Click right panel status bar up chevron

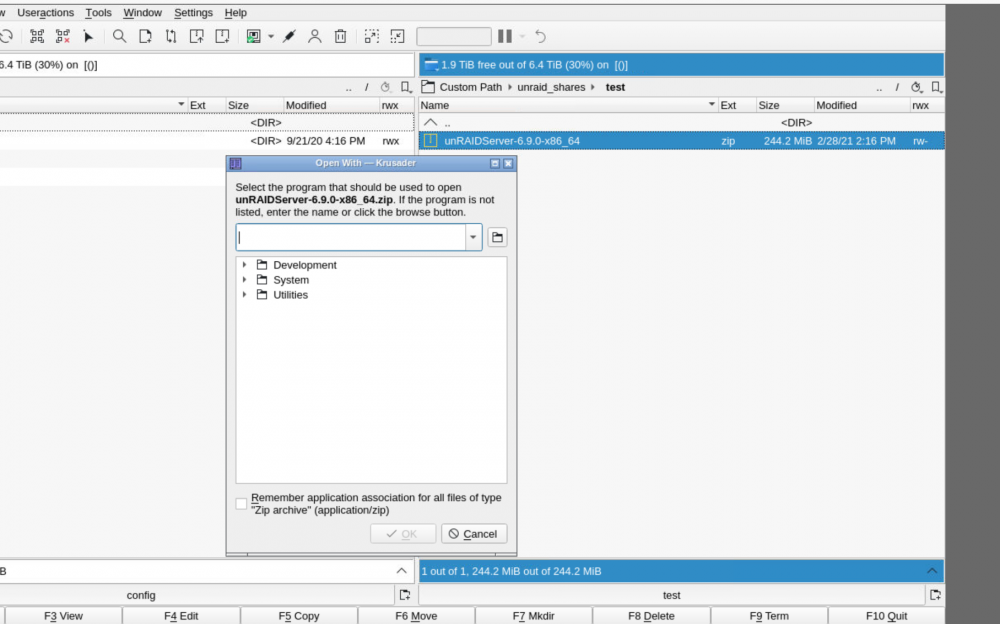[932, 571]
